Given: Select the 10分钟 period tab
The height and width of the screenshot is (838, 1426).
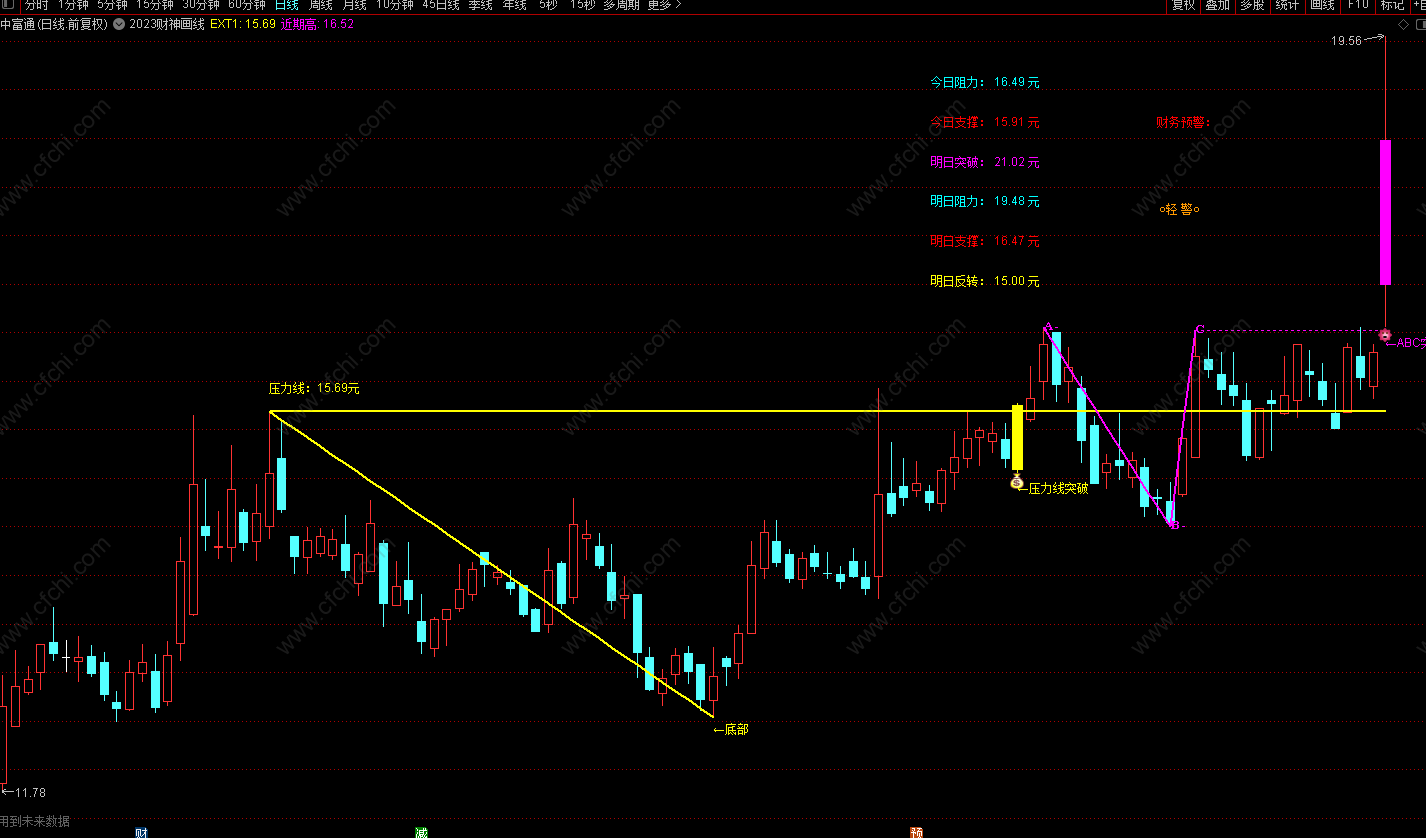Looking at the screenshot, I should tap(394, 5).
